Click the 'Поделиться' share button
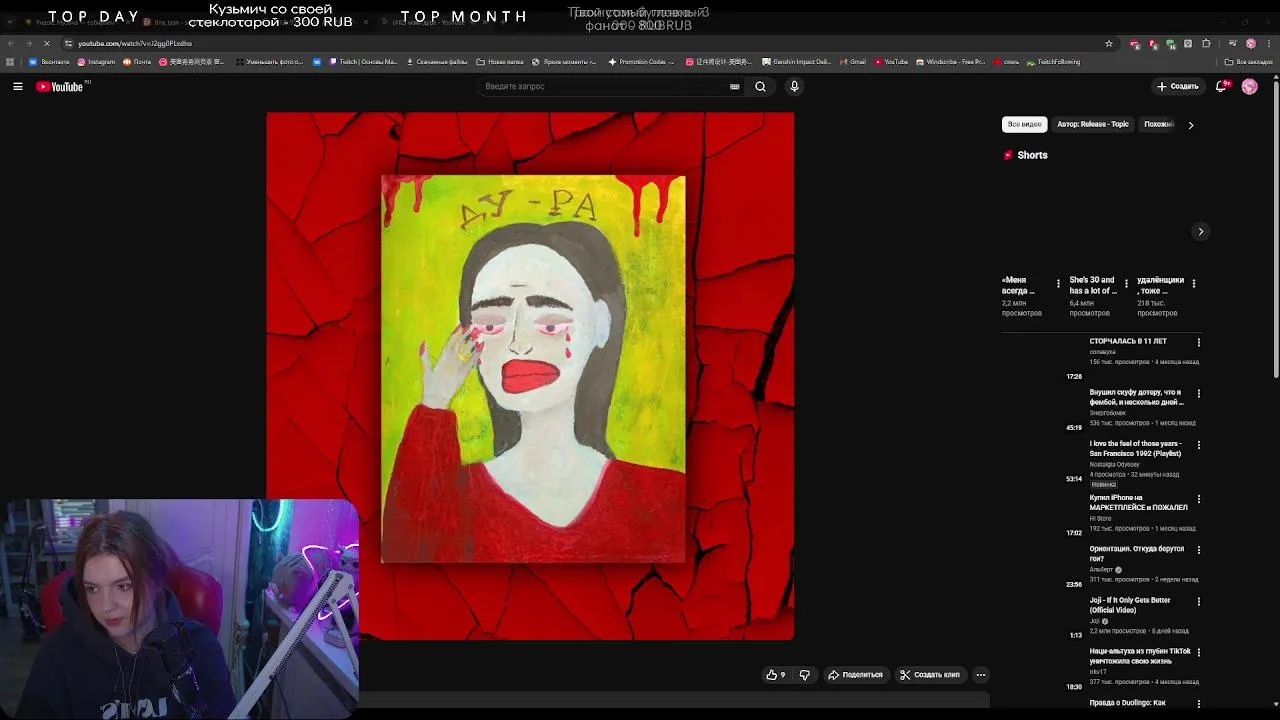 (x=855, y=675)
